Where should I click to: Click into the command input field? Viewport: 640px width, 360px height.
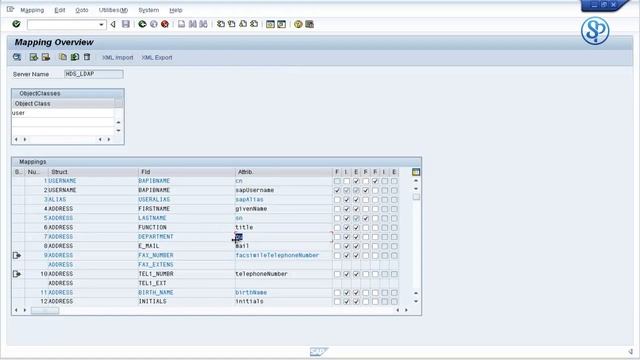click(x=63, y=24)
